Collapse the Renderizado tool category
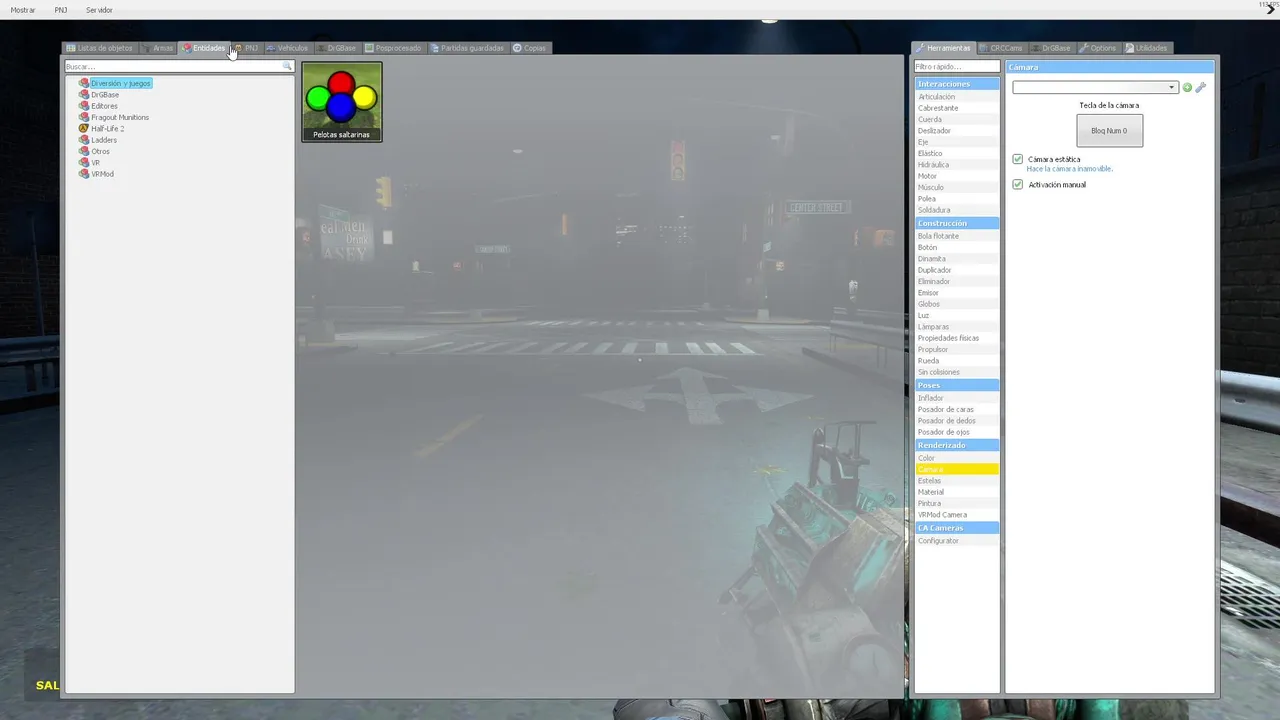The height and width of the screenshot is (720, 1280). point(957,445)
